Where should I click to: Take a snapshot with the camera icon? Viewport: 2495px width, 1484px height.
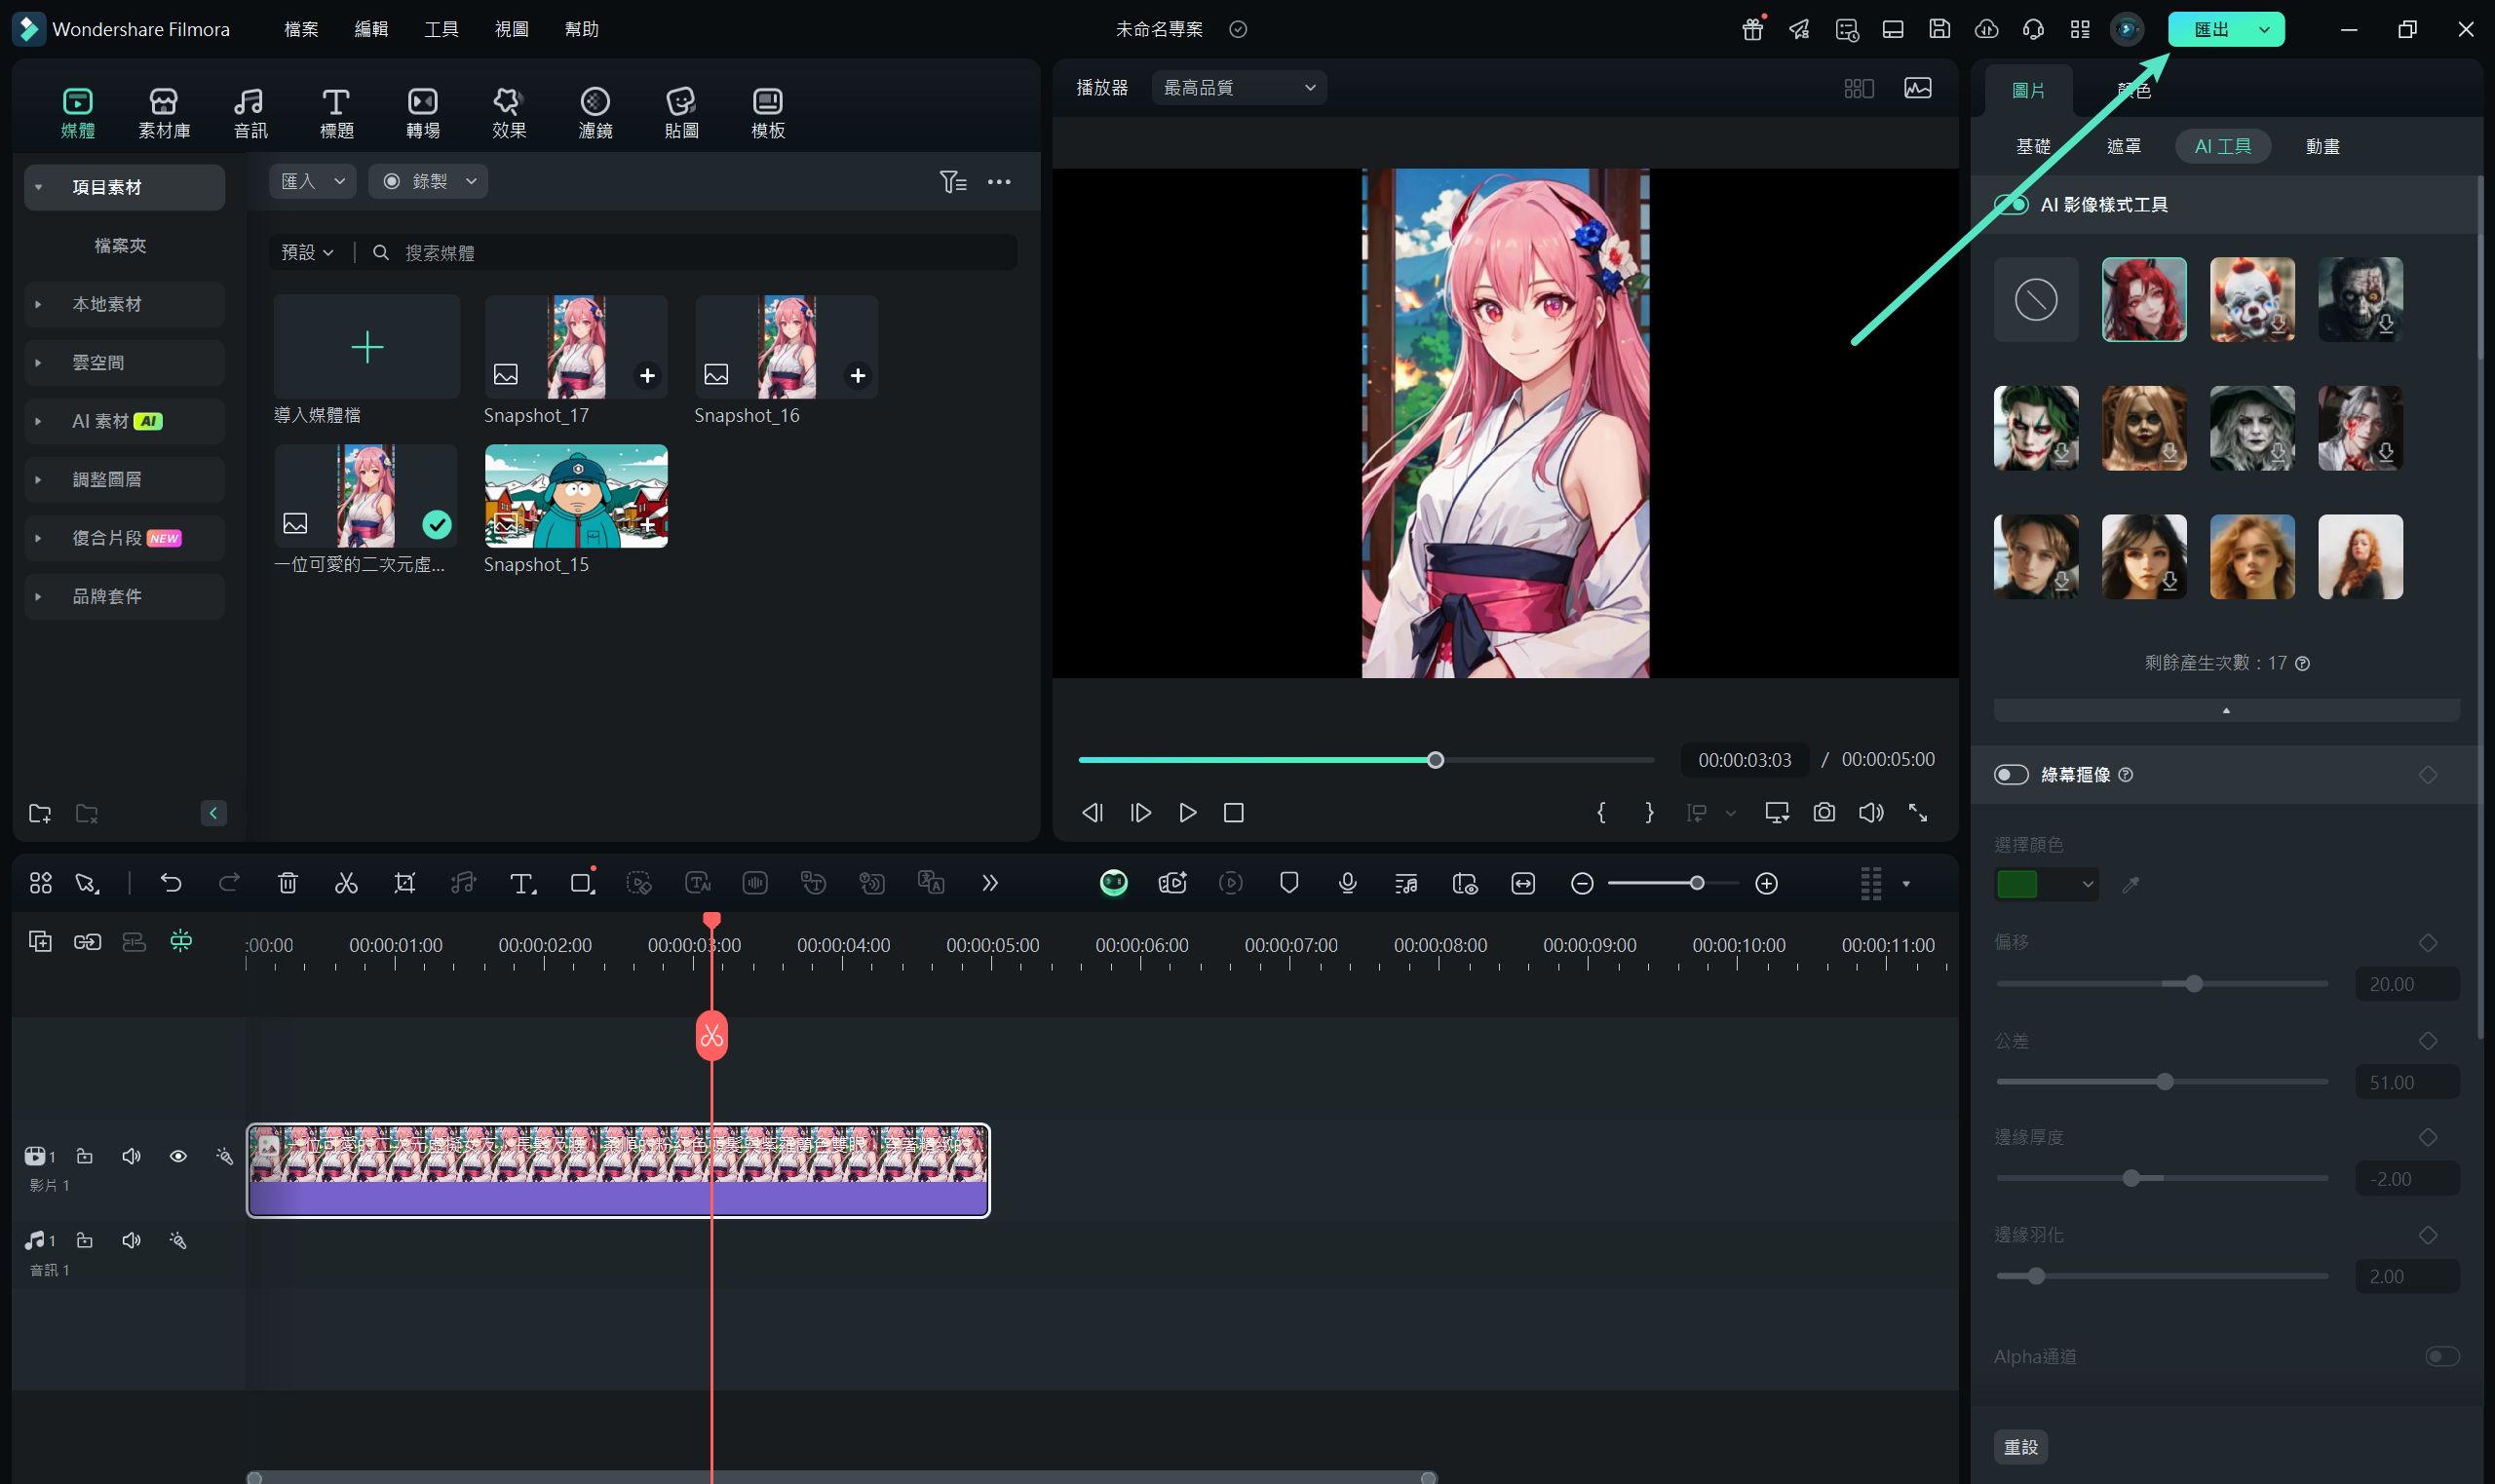[x=1824, y=812]
